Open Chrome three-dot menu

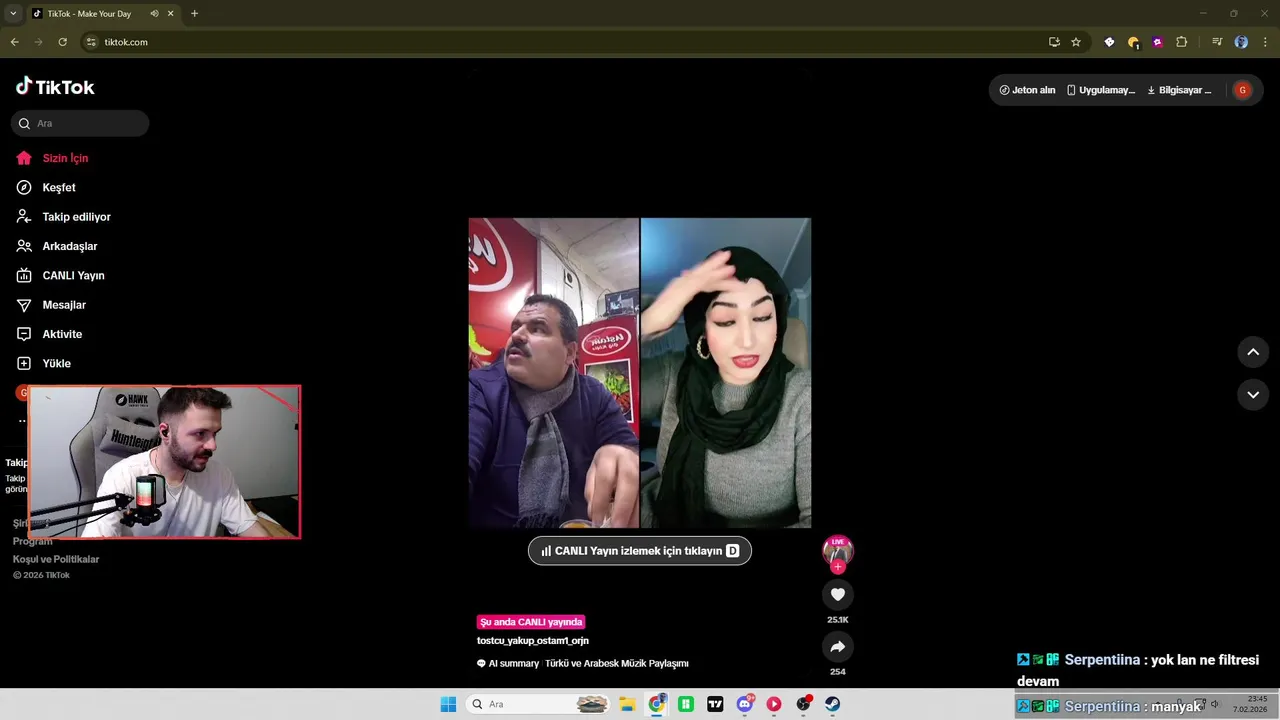pyautogui.click(x=1266, y=42)
